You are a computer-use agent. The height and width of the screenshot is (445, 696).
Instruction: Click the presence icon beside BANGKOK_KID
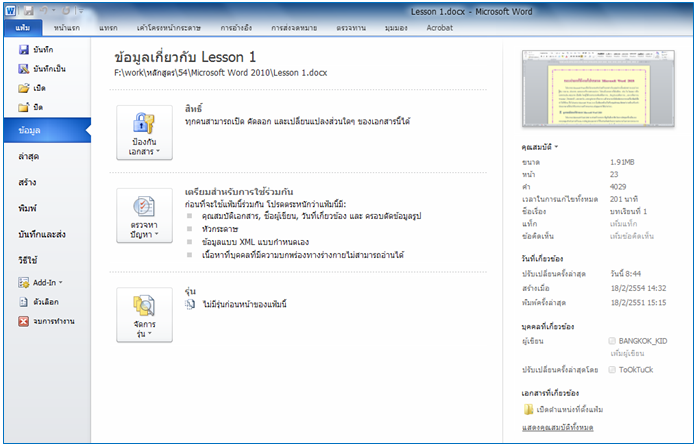click(x=612, y=341)
